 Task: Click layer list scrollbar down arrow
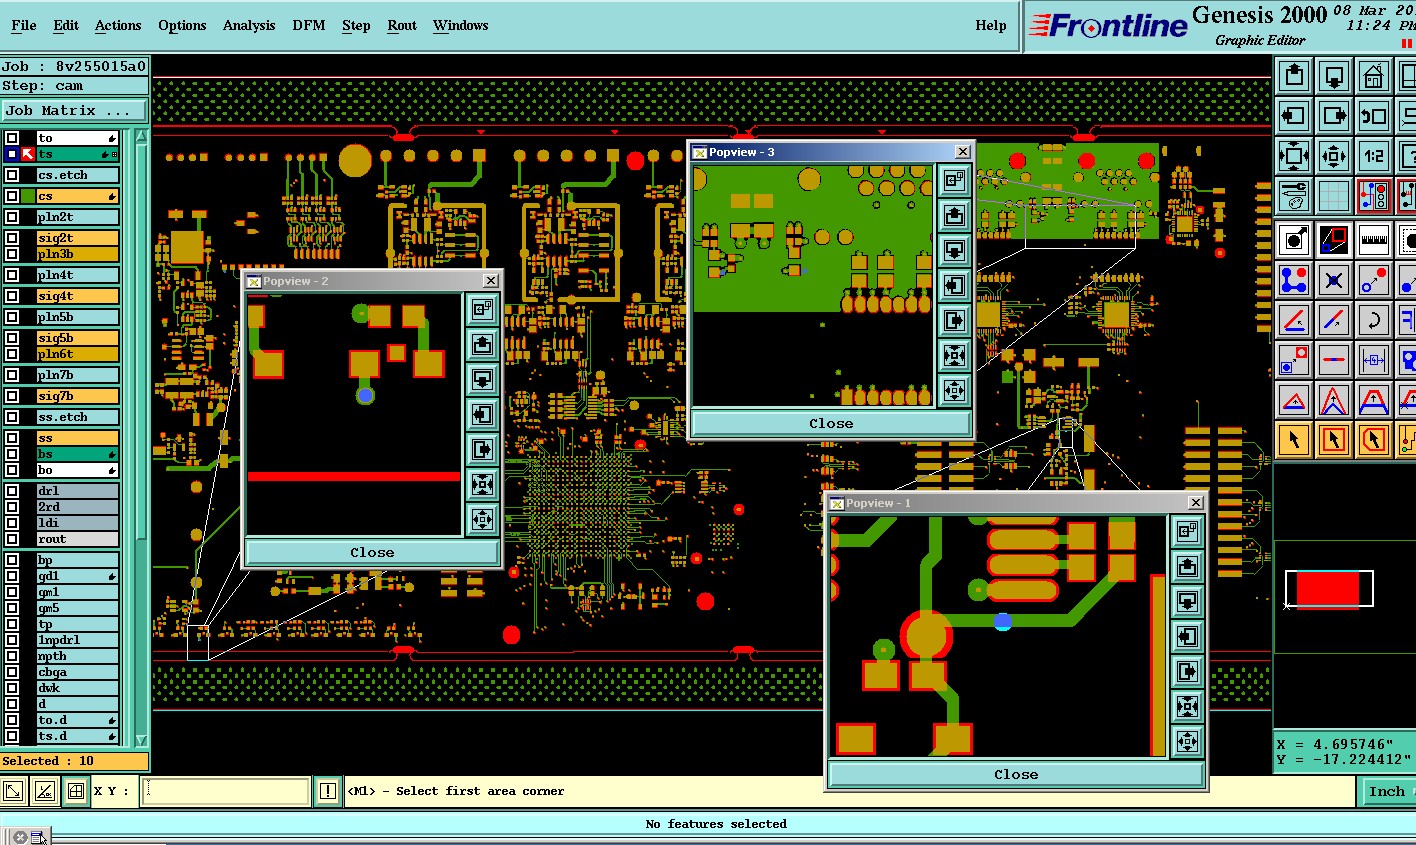142,739
